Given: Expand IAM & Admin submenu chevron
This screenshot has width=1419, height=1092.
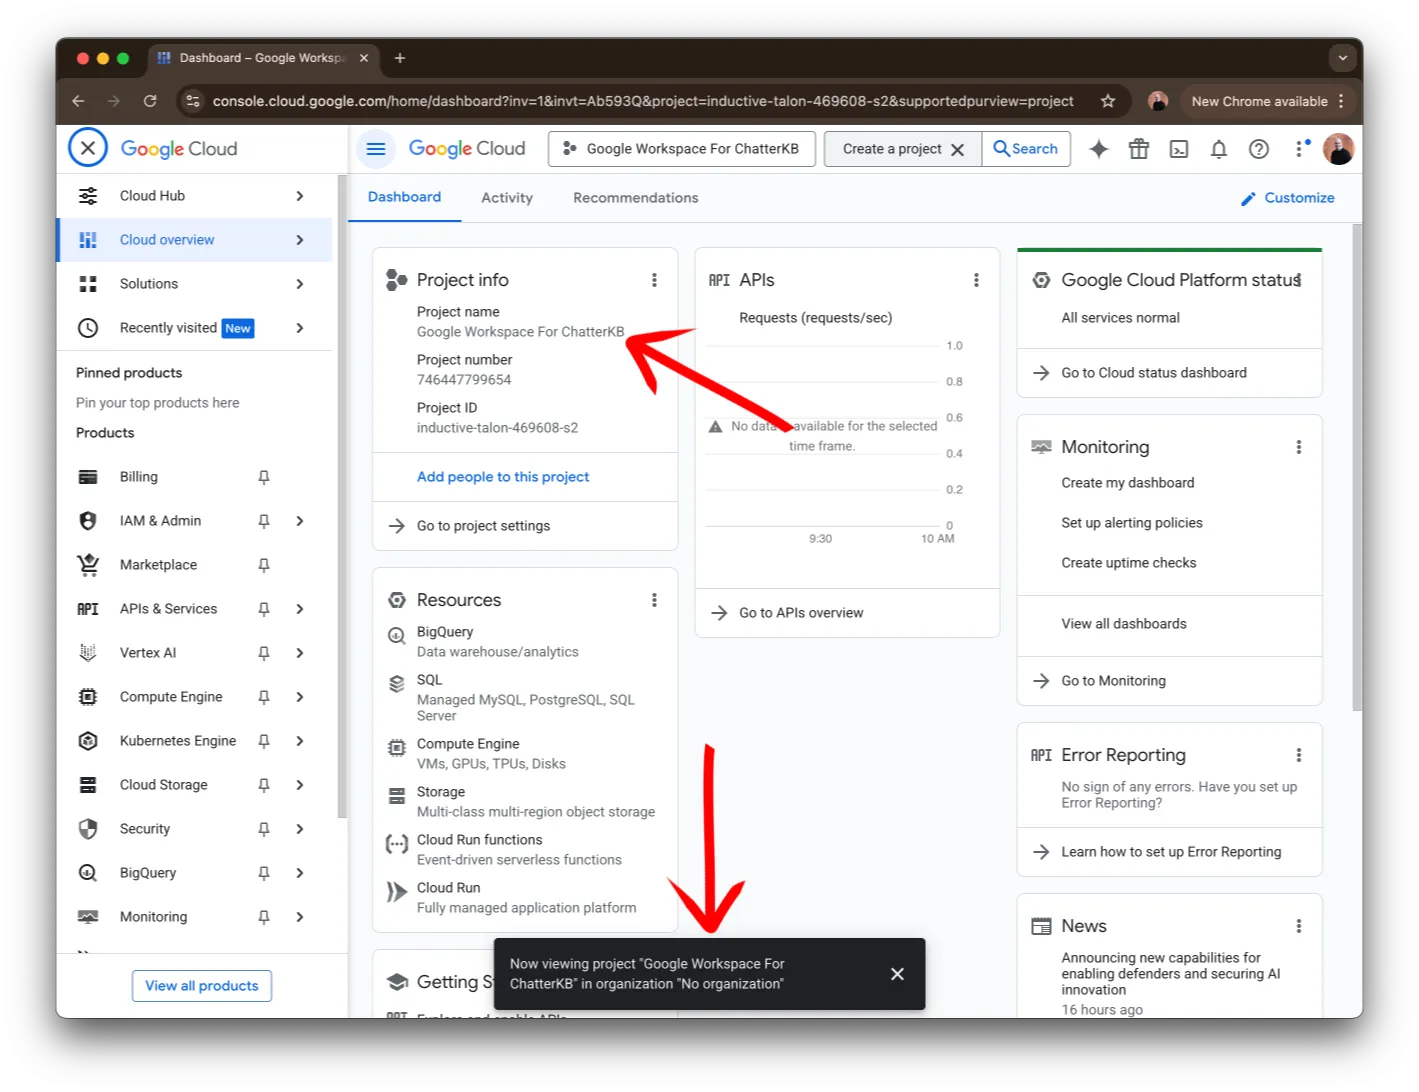Looking at the screenshot, I should (x=300, y=521).
